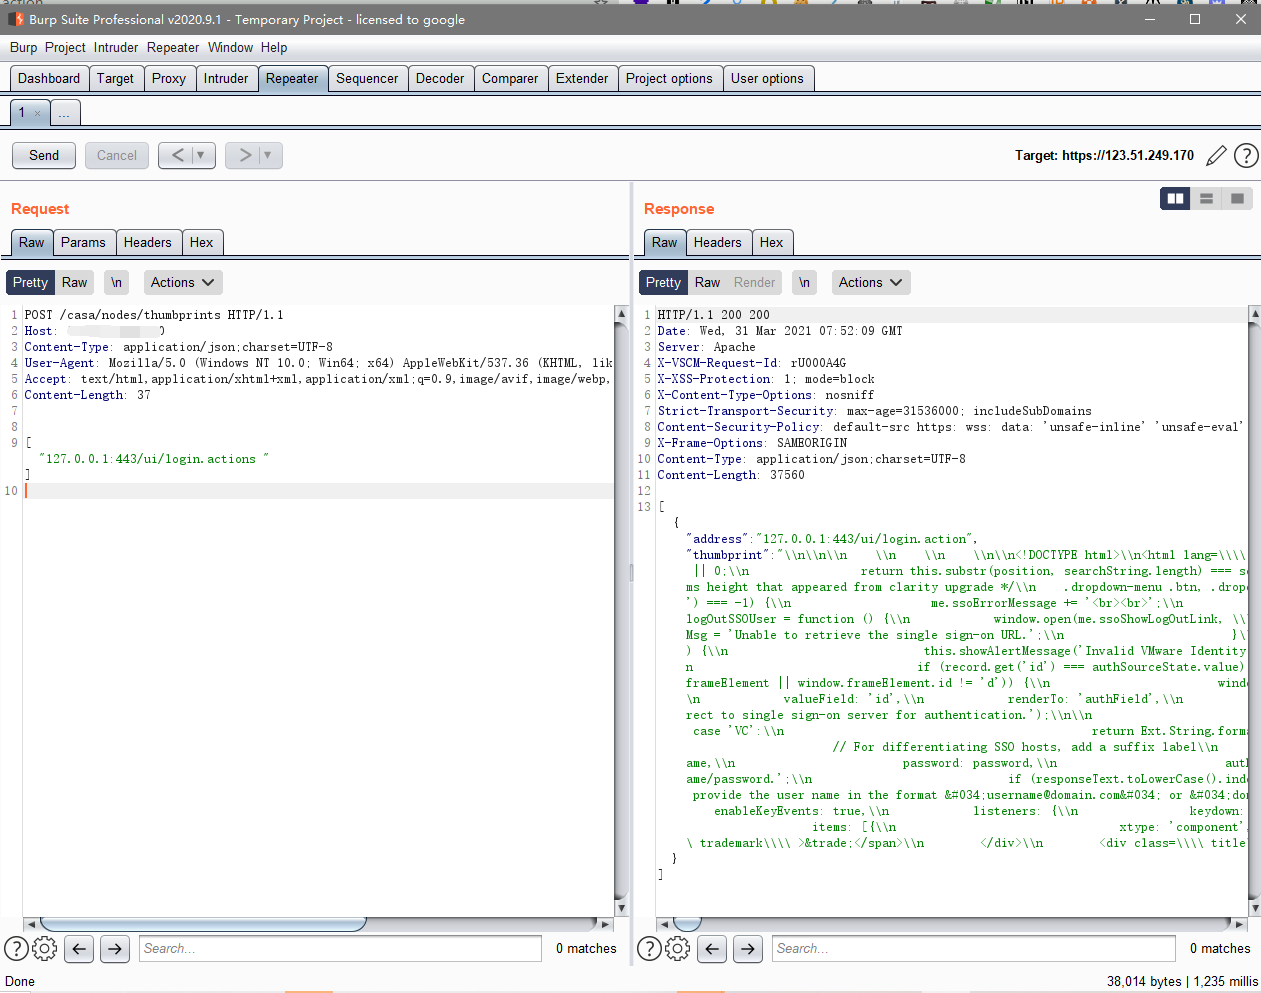
Task: Open the Window menu
Action: tap(230, 47)
